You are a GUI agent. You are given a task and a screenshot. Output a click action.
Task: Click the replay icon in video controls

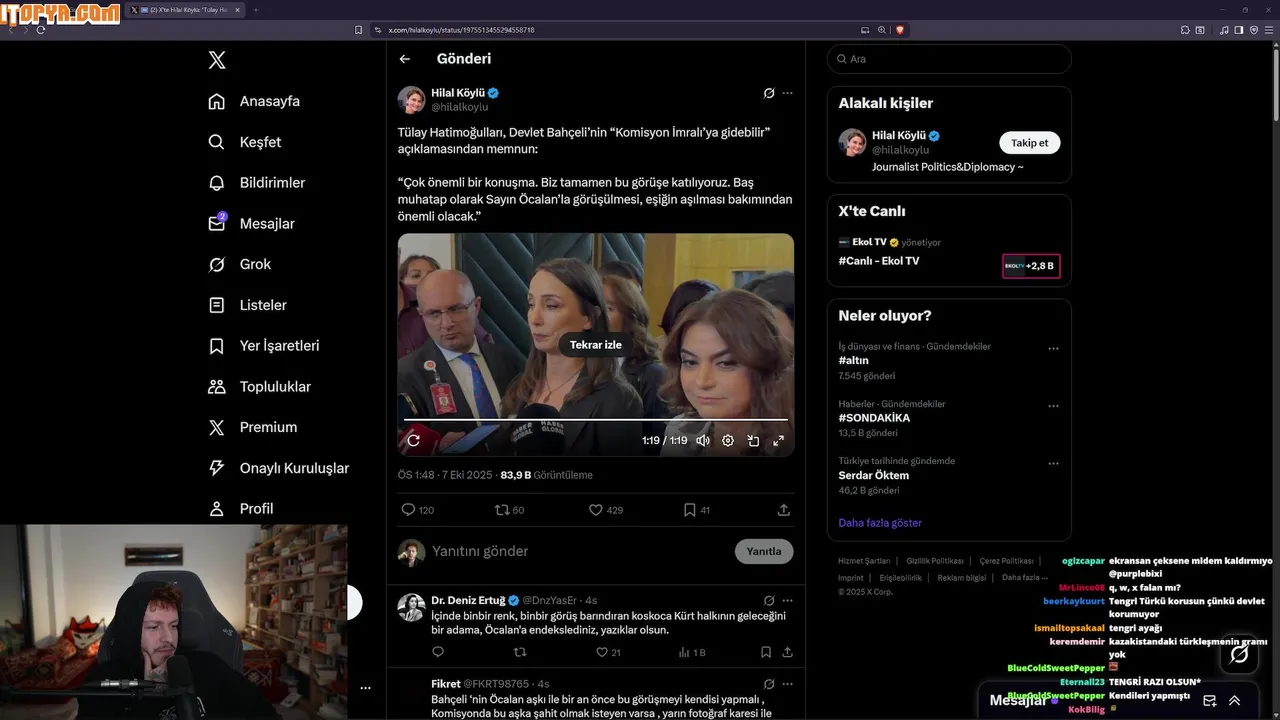(x=413, y=440)
